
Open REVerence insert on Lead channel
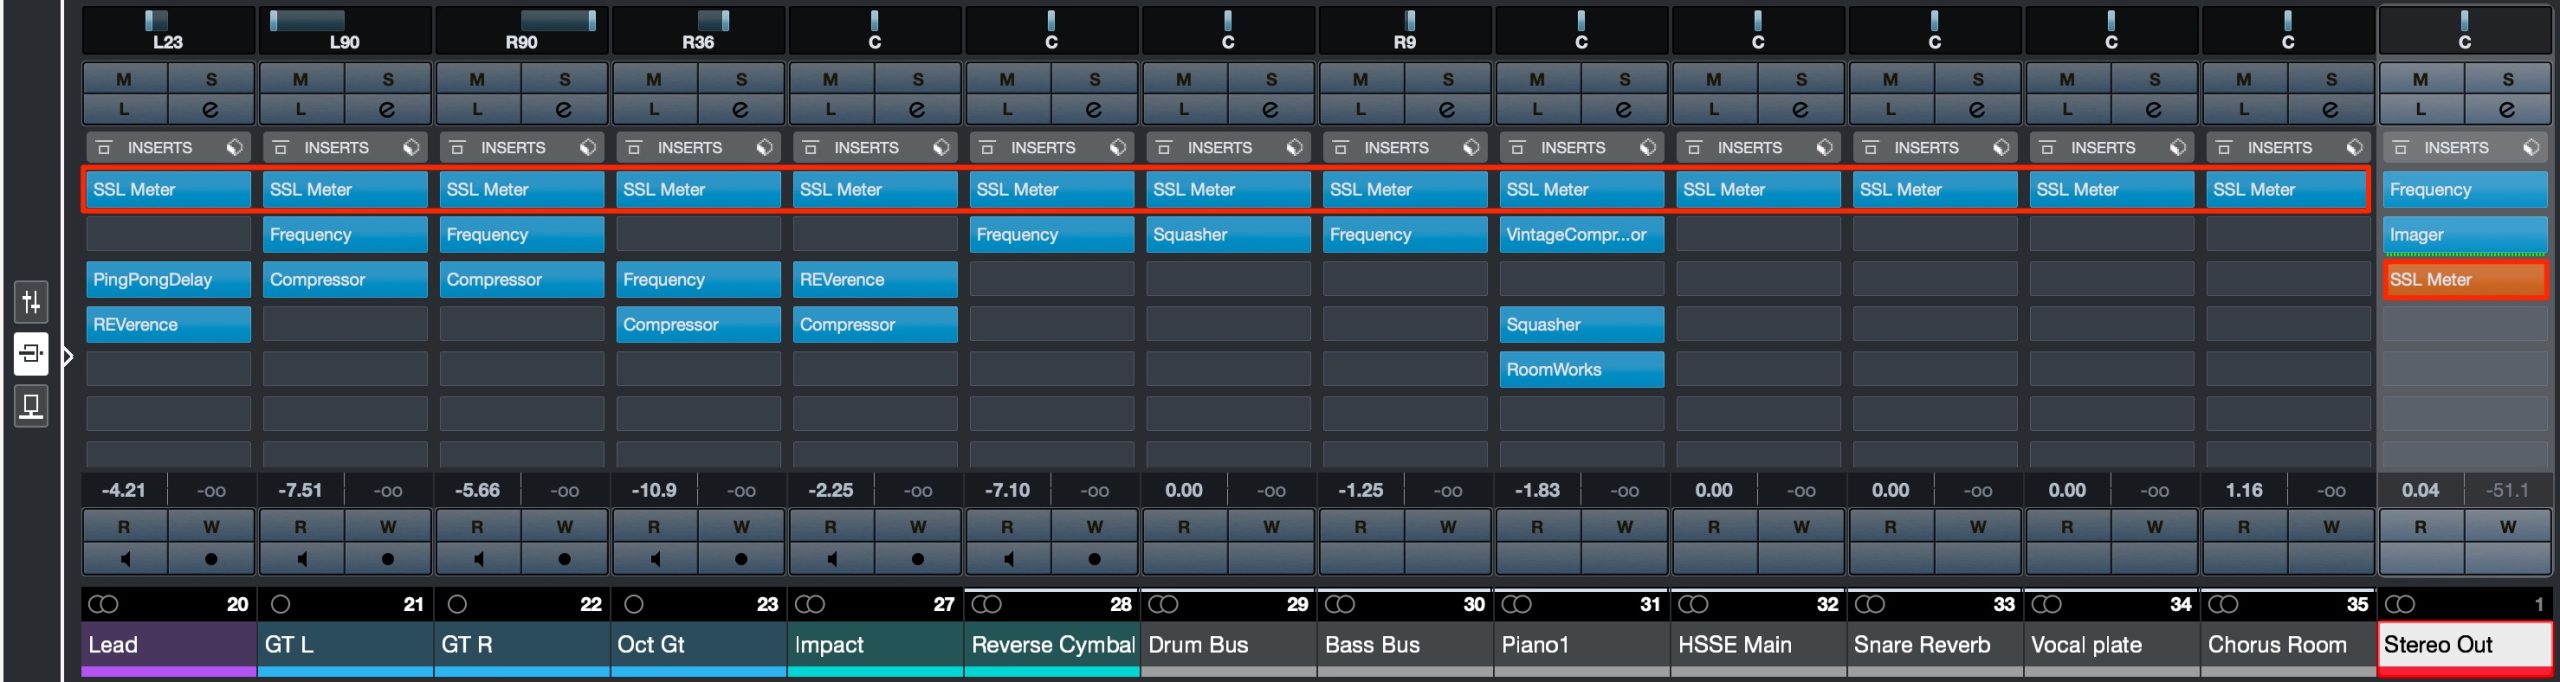(168, 325)
